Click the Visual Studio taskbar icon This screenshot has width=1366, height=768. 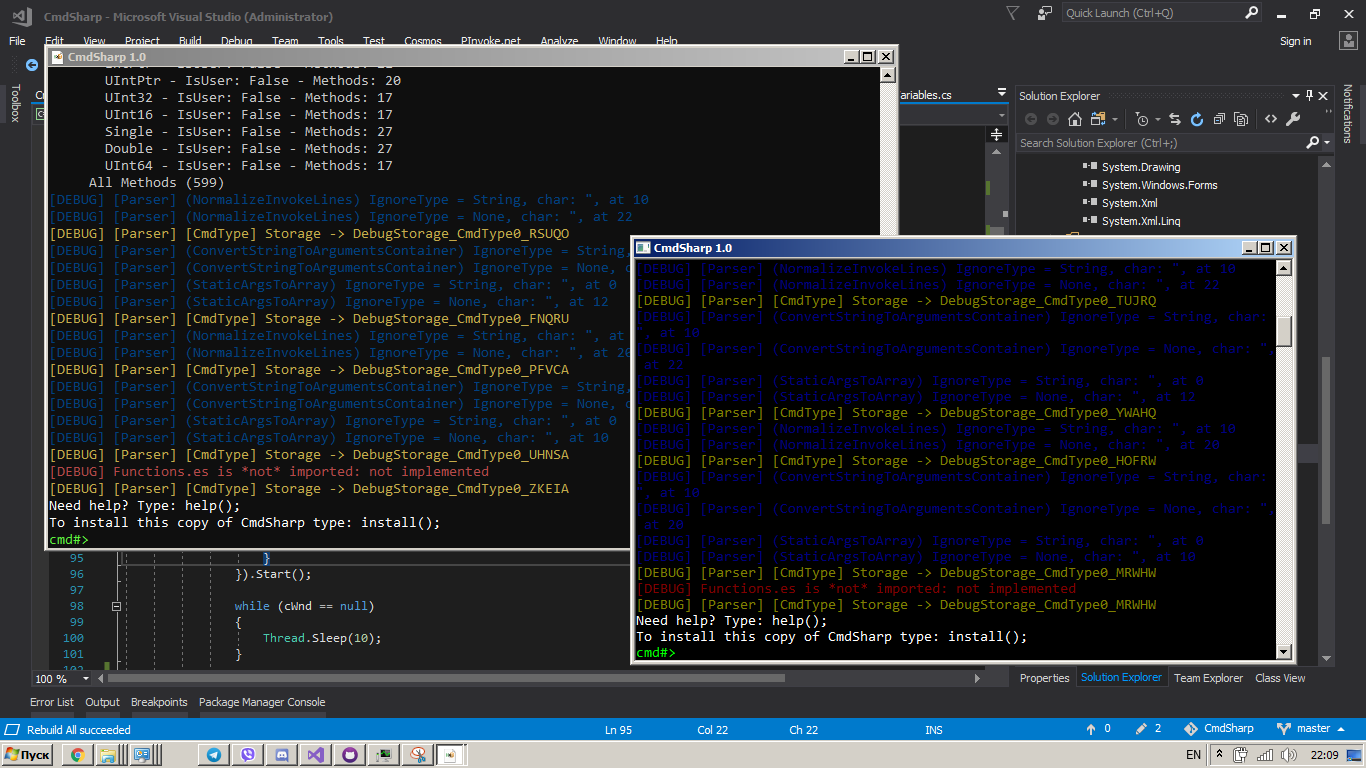(x=316, y=755)
